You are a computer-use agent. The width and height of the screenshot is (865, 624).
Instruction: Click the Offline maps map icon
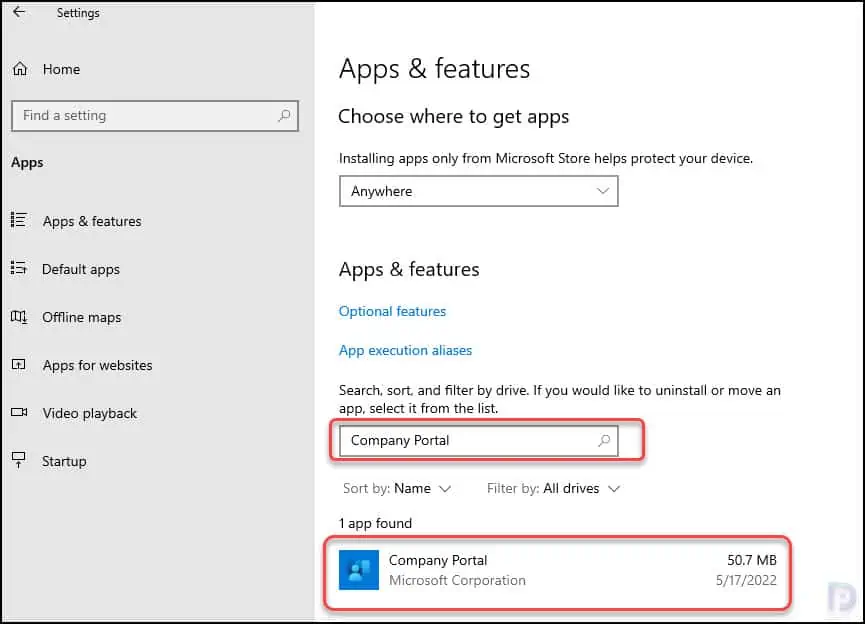pyautogui.click(x=19, y=317)
